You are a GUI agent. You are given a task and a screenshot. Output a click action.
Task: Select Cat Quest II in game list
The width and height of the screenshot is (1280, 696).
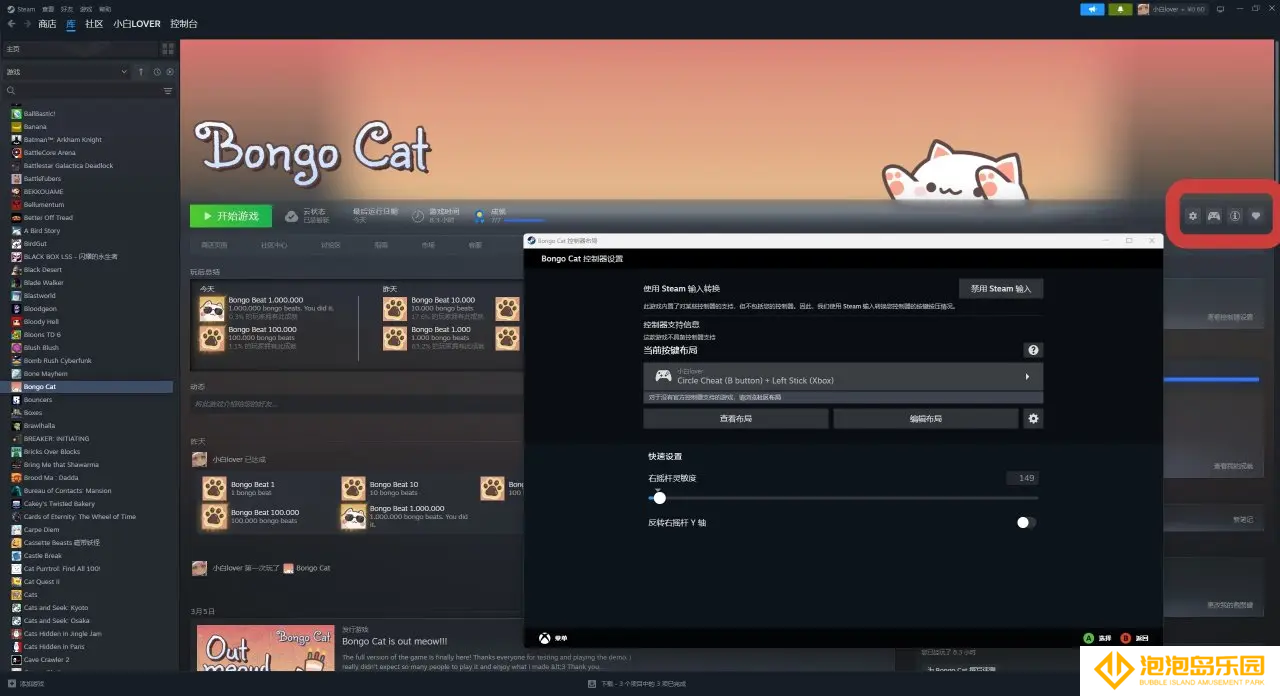[x=91, y=582]
